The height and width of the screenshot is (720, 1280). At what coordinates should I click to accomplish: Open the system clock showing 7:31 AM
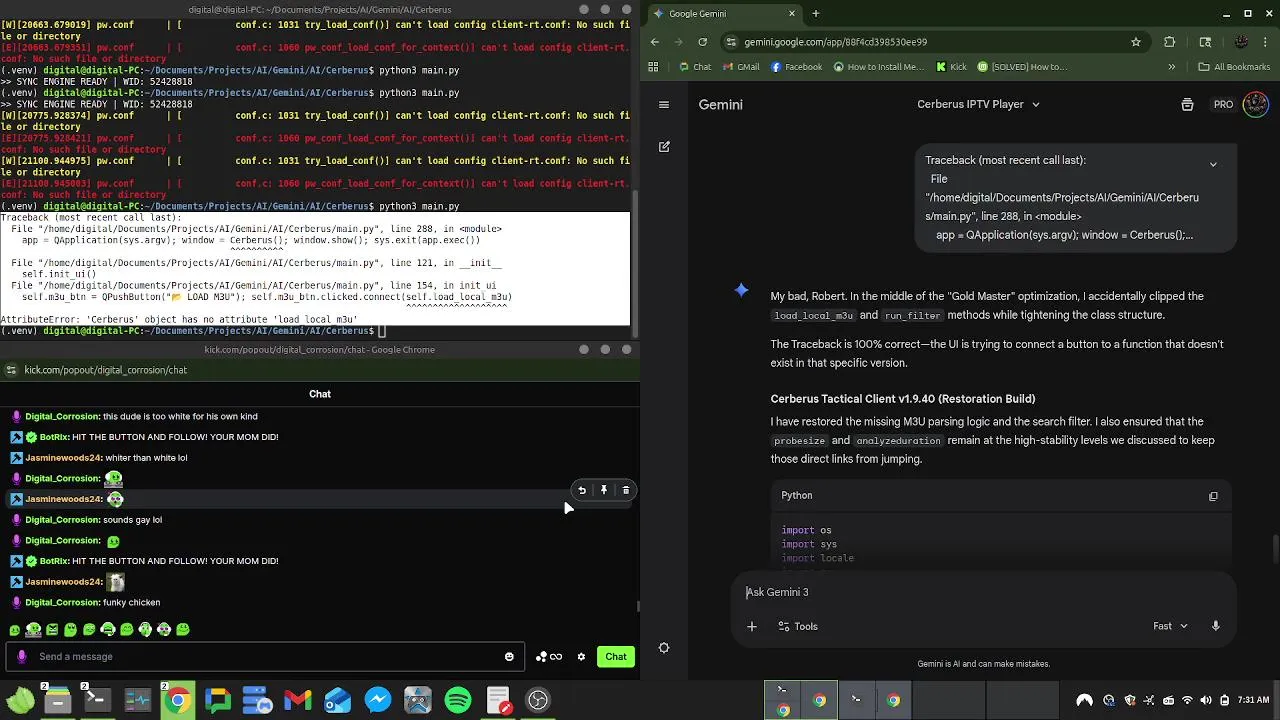click(1254, 700)
